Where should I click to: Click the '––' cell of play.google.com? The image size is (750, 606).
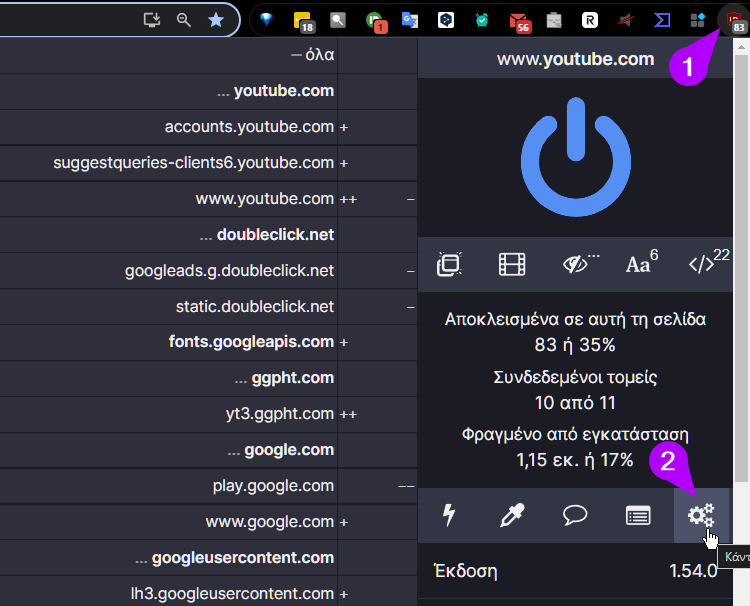tap(377, 486)
